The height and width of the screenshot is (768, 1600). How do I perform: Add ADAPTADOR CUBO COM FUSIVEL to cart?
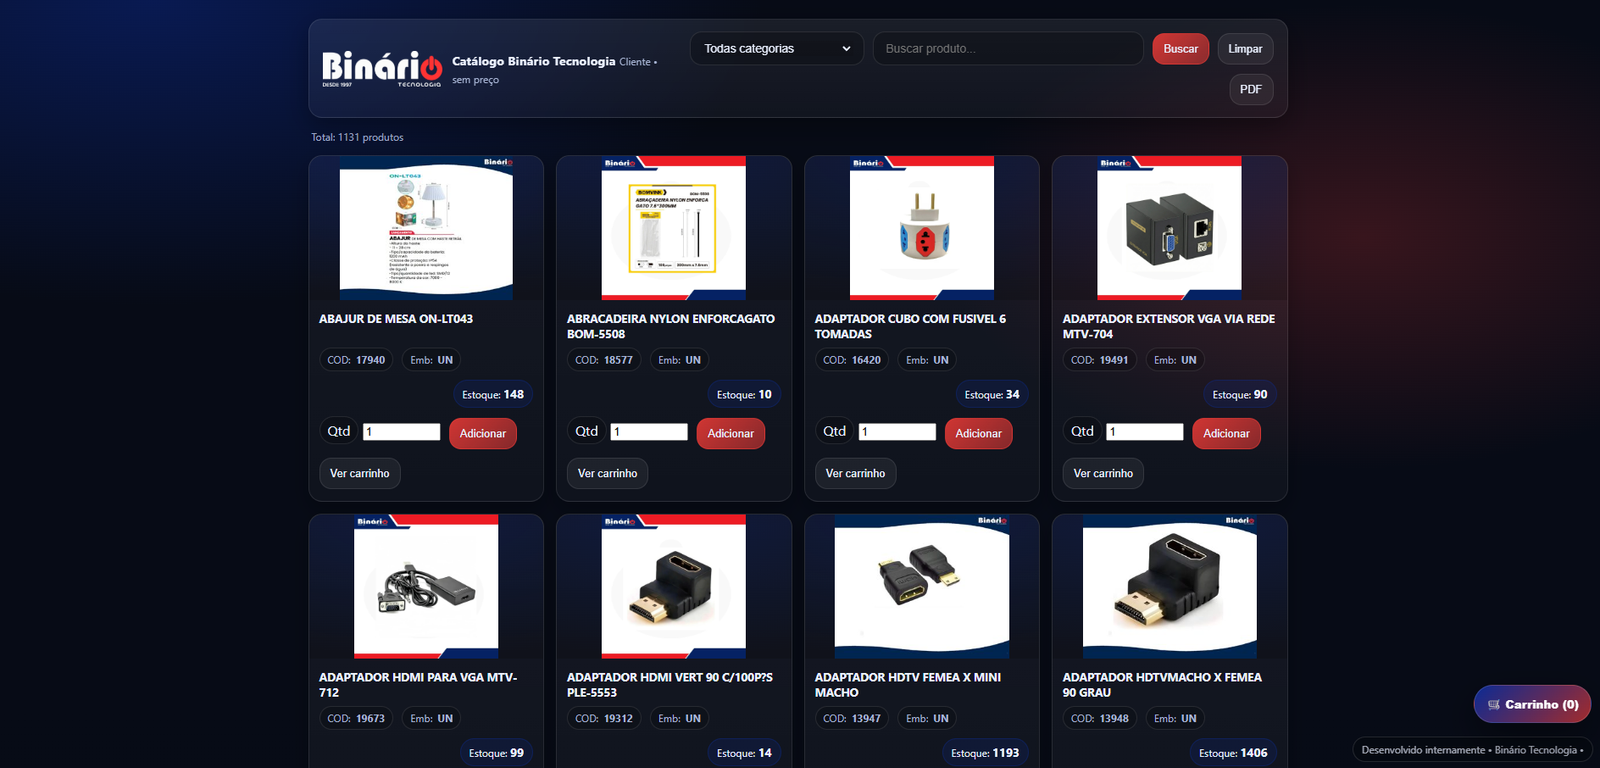point(979,433)
